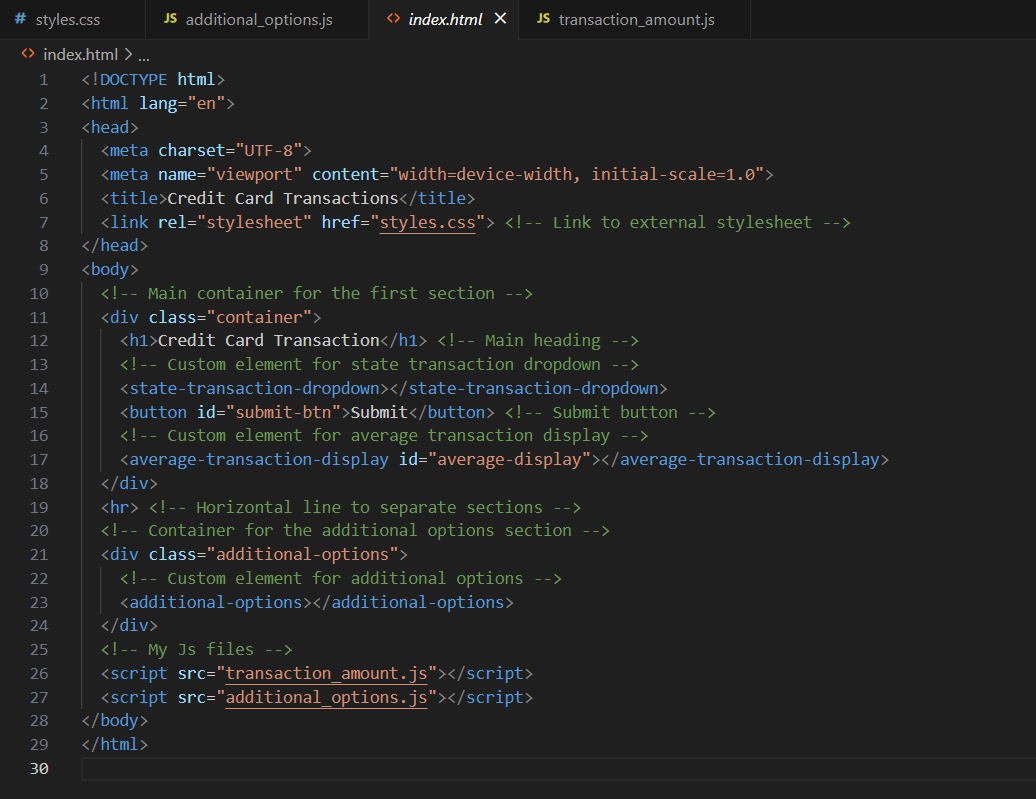Click the class="additional-options" div tag

coord(254,554)
